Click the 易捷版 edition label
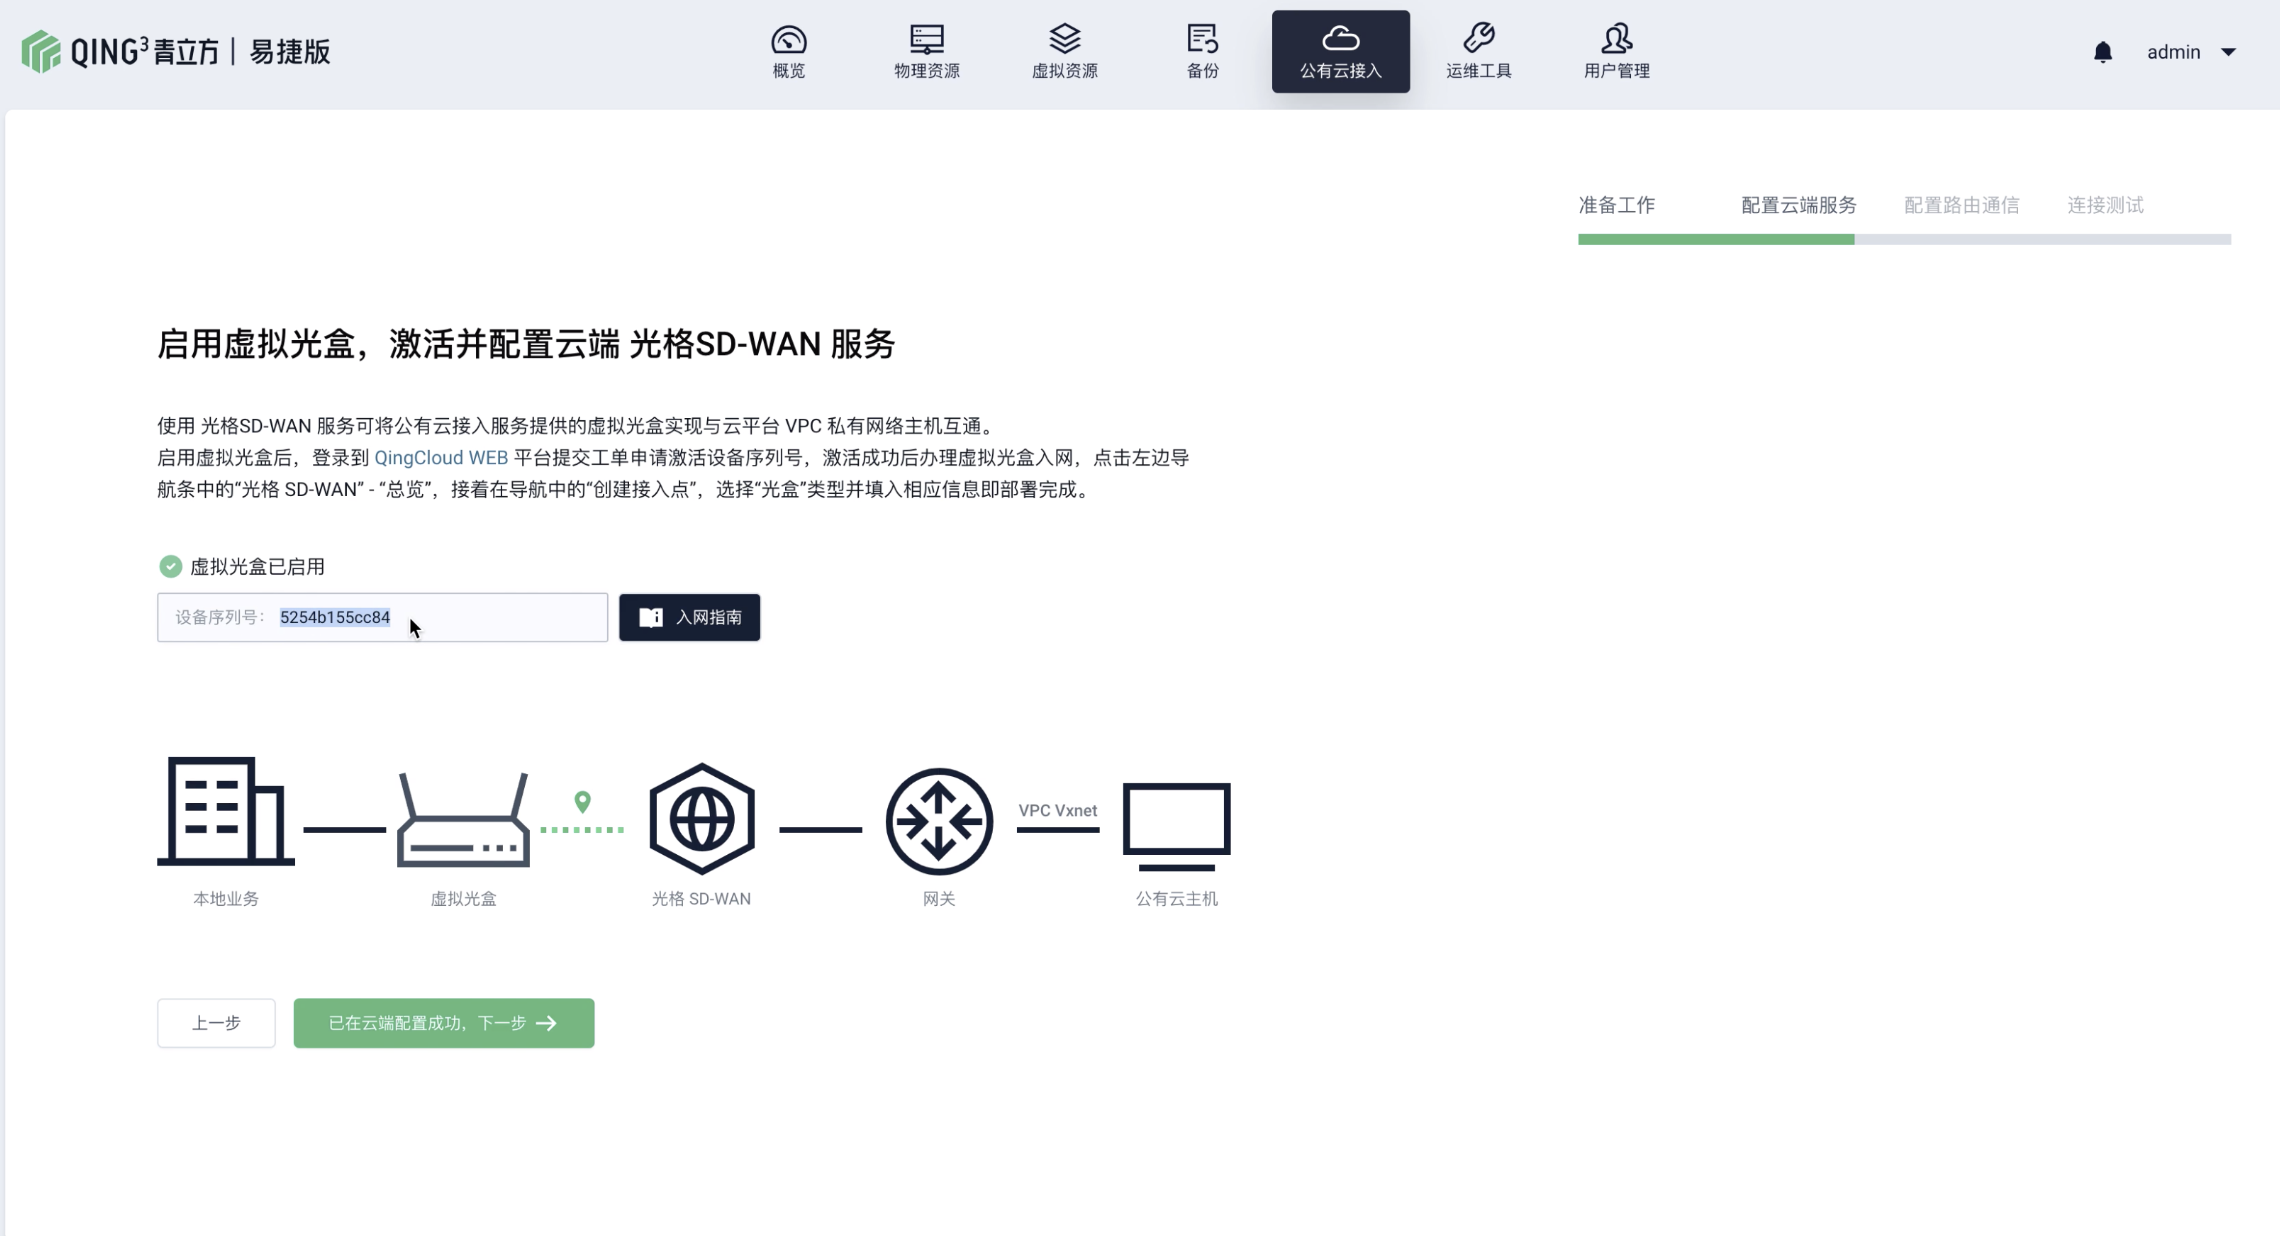Image resolution: width=2280 pixels, height=1236 pixels. pos(290,52)
